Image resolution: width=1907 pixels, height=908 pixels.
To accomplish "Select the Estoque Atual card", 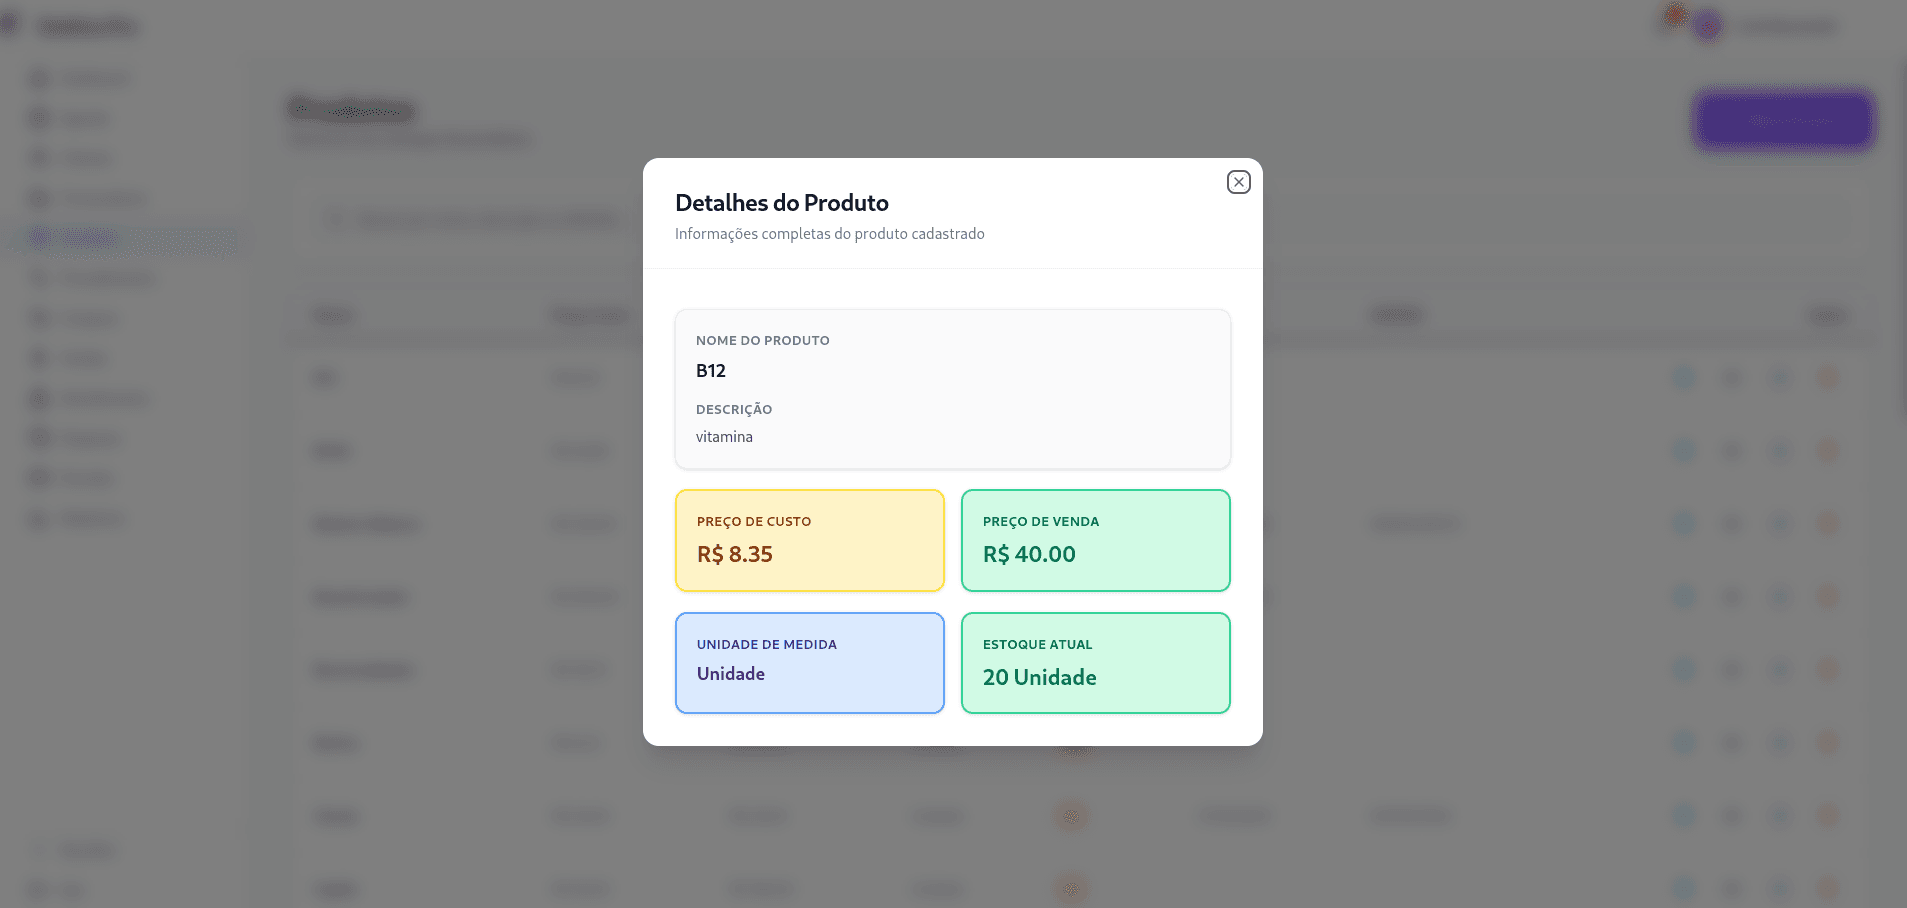I will tap(1096, 663).
